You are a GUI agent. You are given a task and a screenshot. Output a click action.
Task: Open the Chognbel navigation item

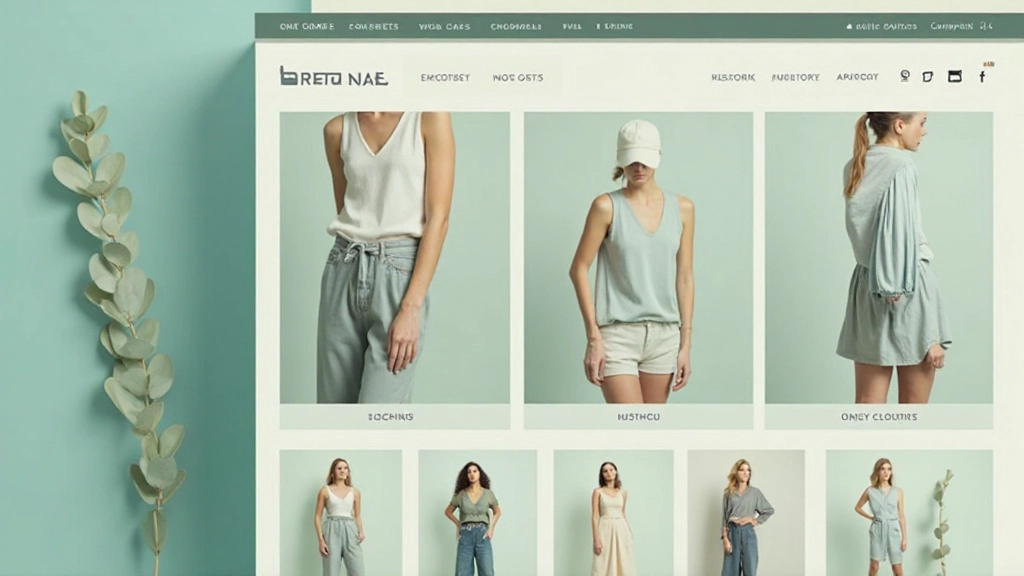click(517, 26)
